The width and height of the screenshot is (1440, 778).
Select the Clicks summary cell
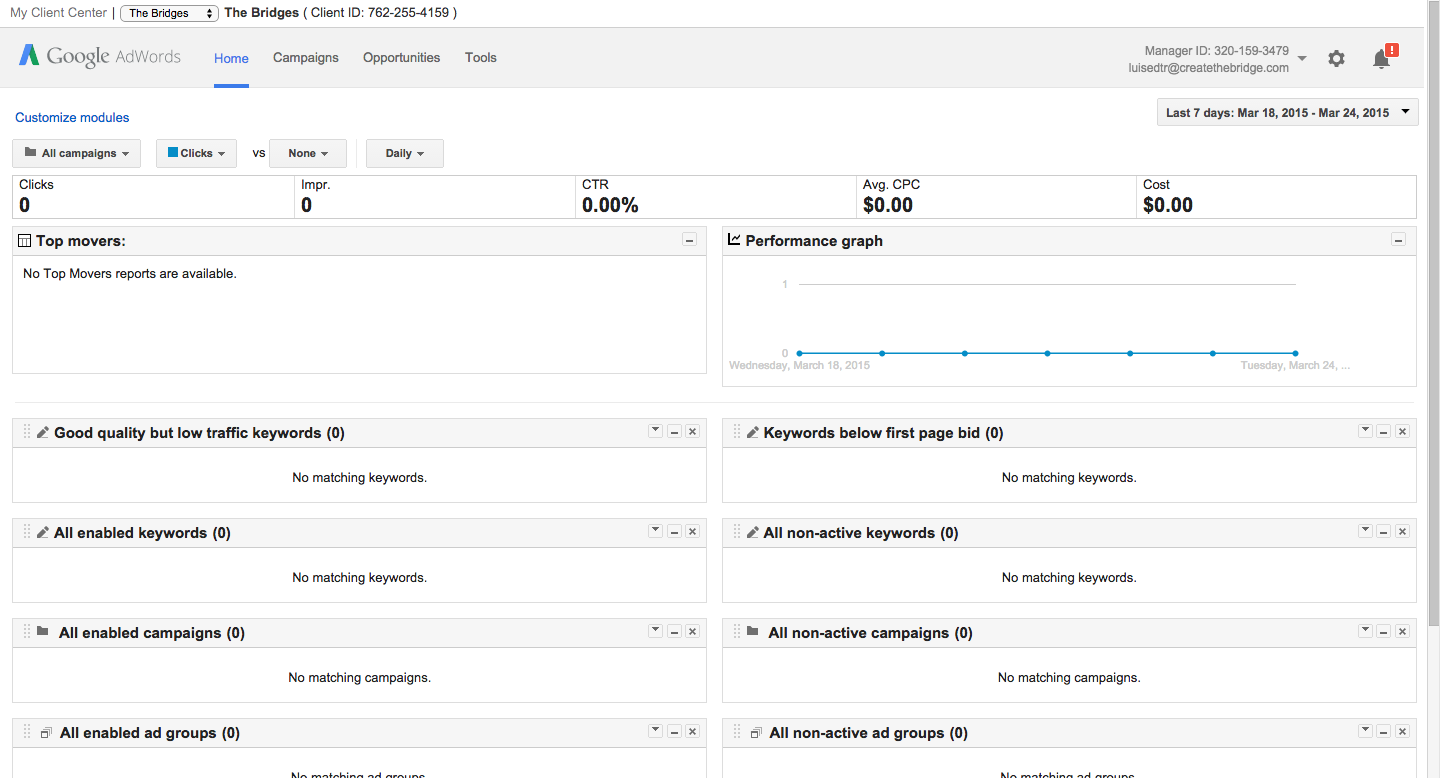click(153, 197)
